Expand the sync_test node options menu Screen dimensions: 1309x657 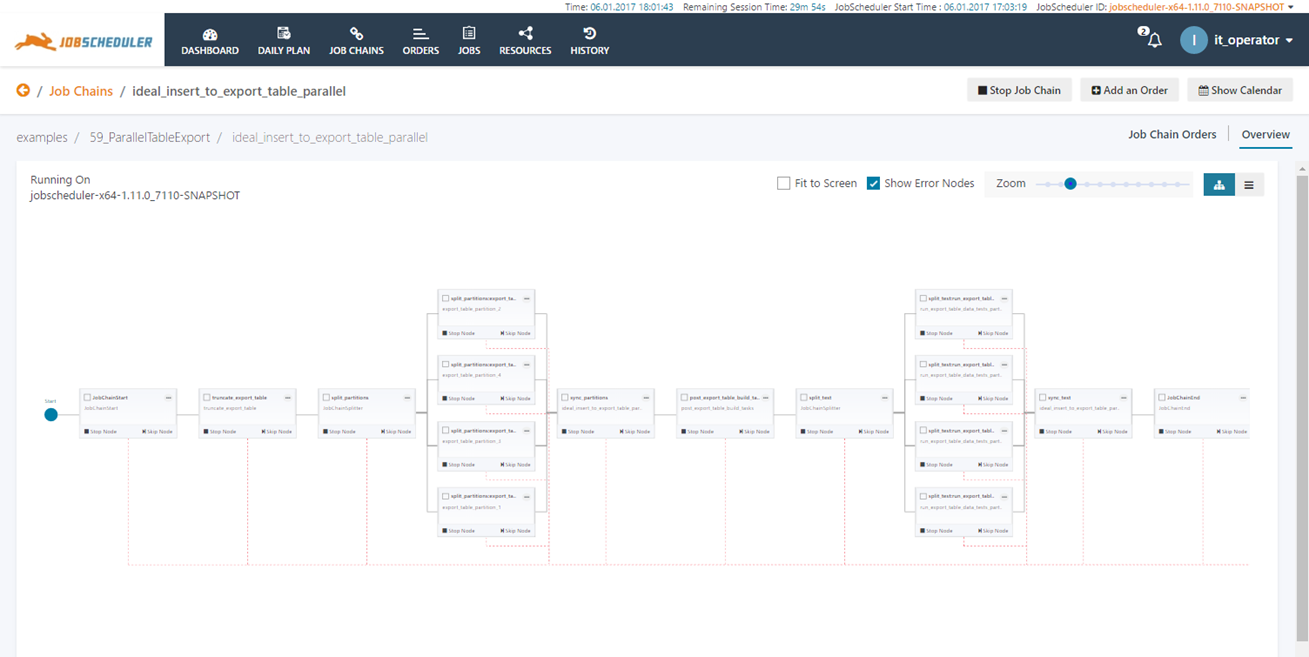click(1124, 397)
